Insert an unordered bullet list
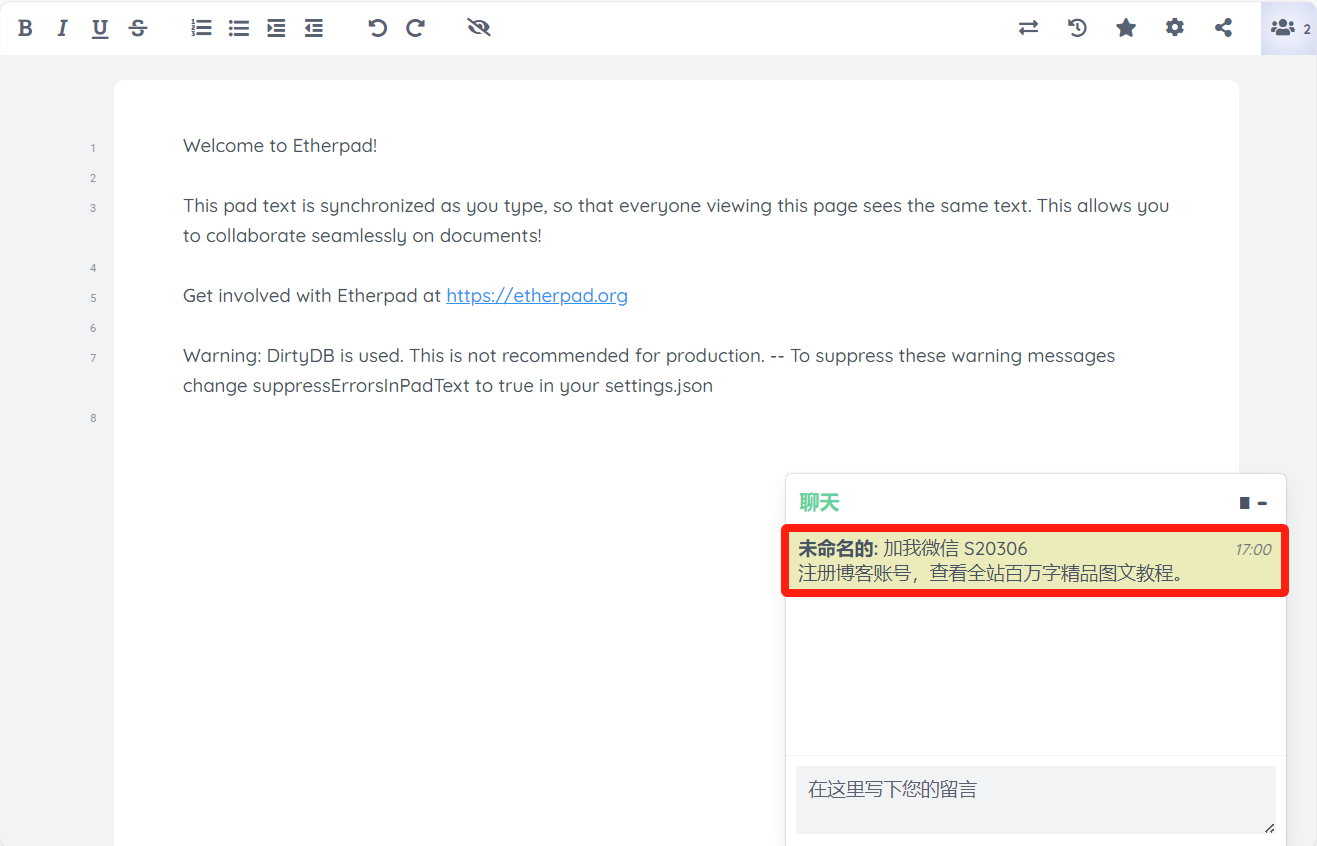Image resolution: width=1317 pixels, height=846 pixels. (239, 28)
